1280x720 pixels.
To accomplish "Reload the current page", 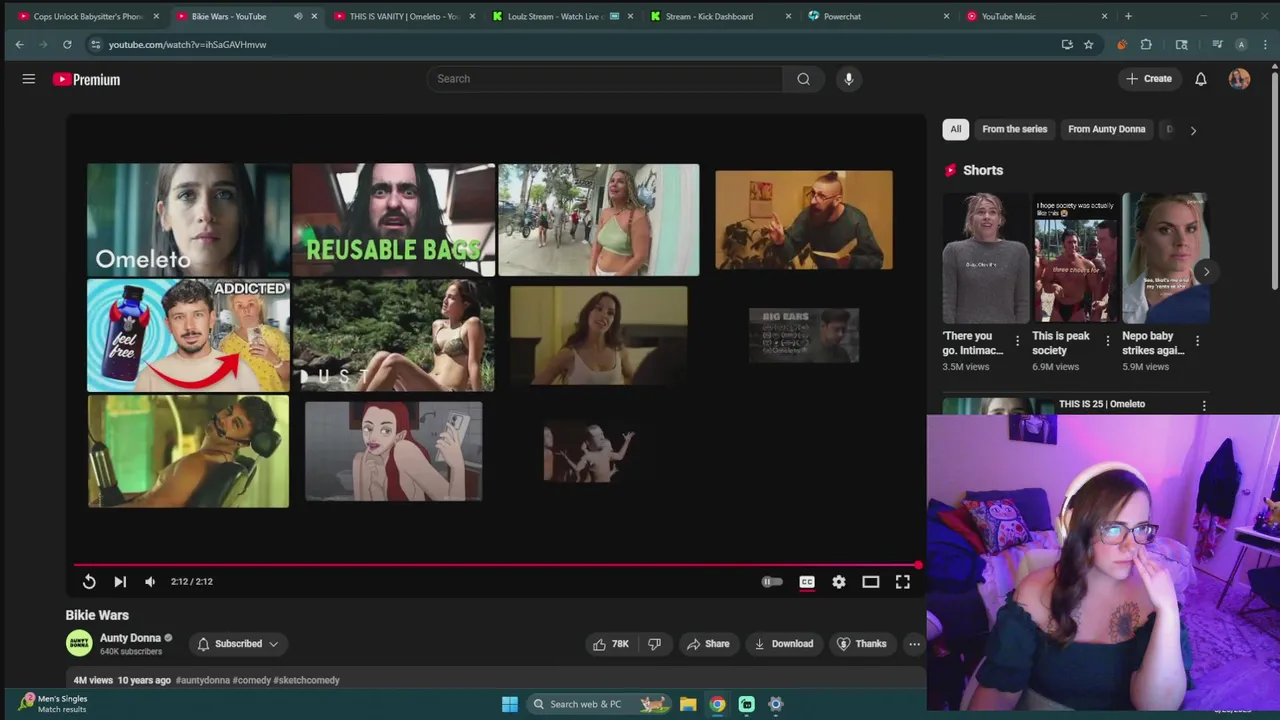I will tap(67, 44).
